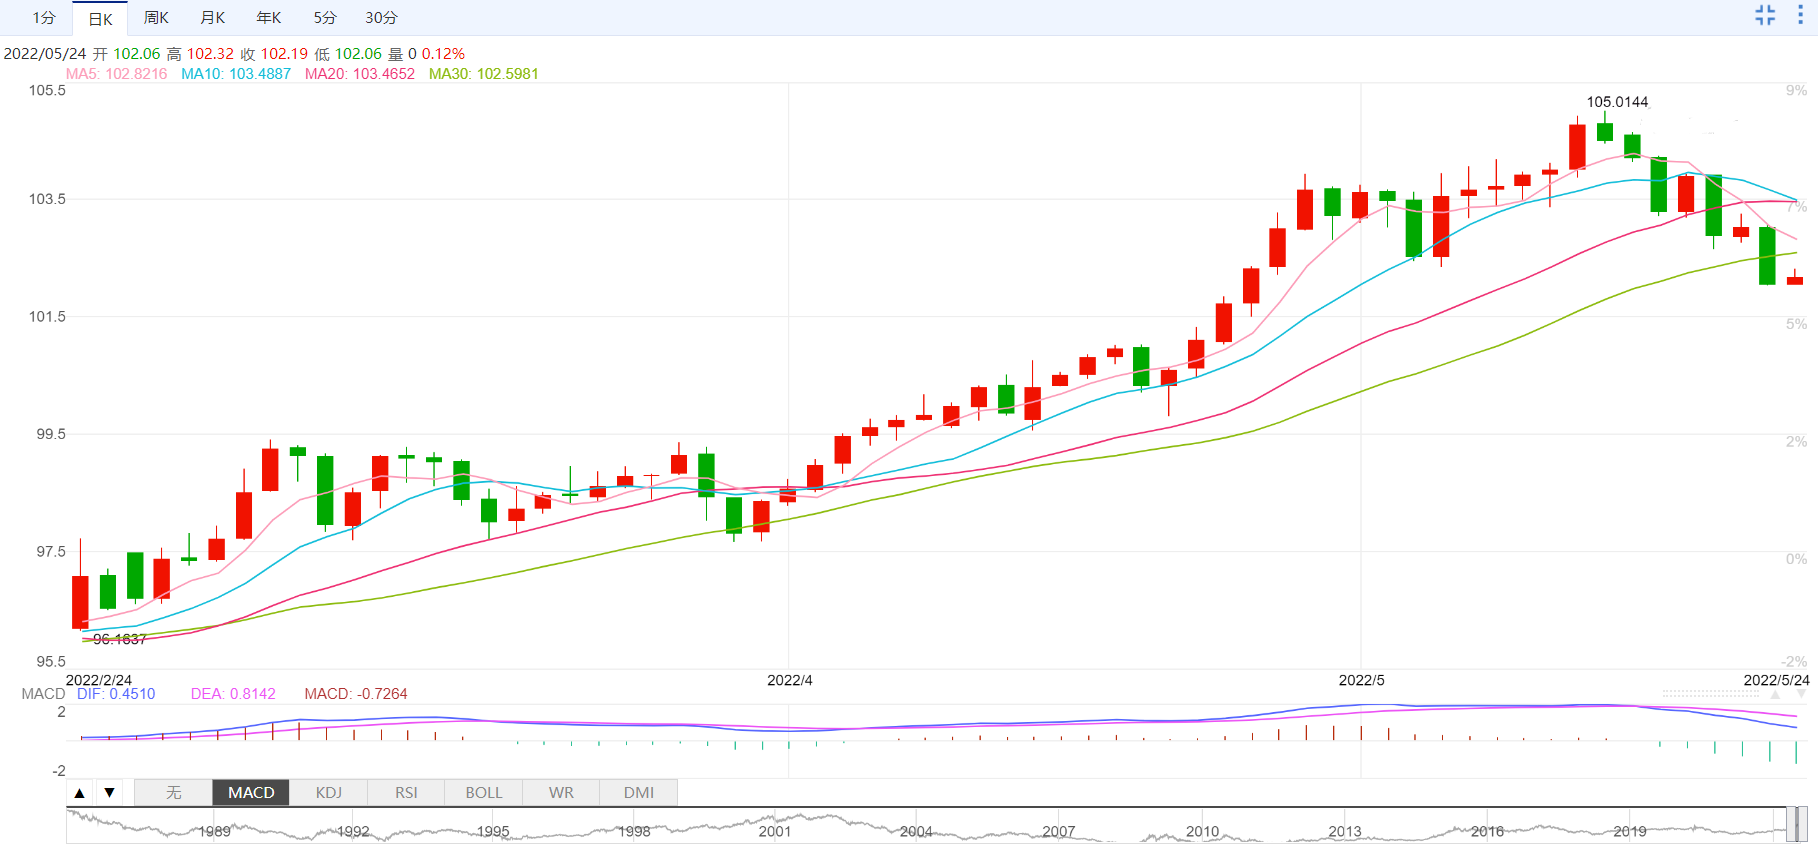This screenshot has width=1818, height=856.
Task: Click the gray down-triangle under 2022/5/24
Action: (x=1801, y=694)
